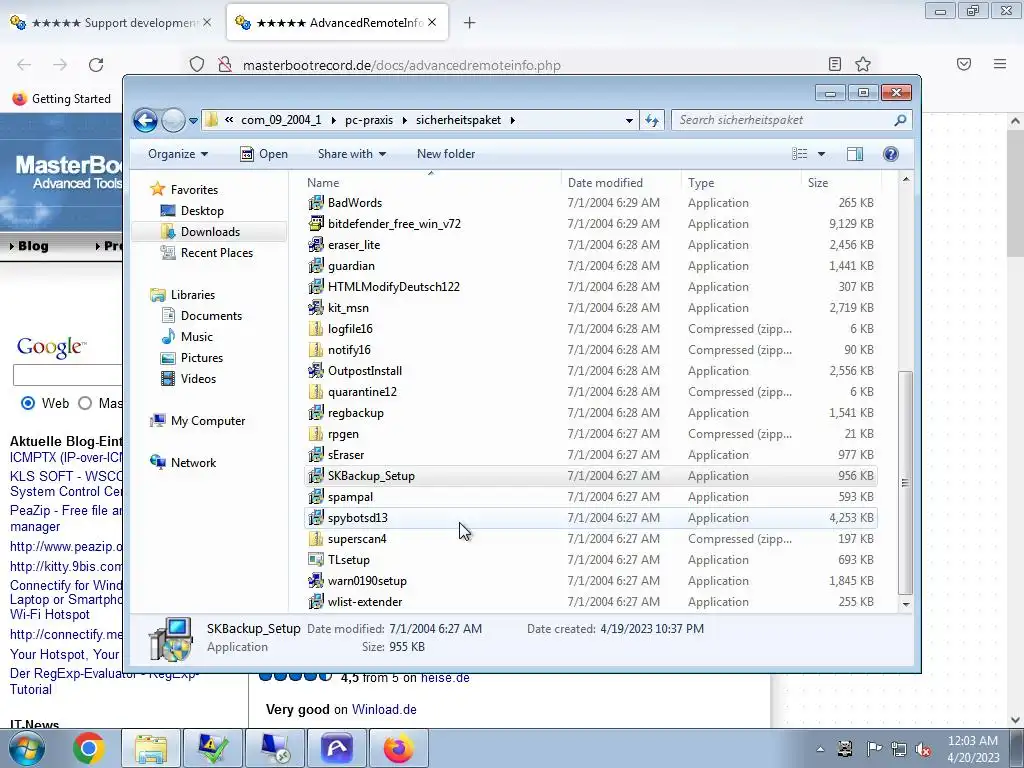Click the file list scroll up arrow
Image resolution: width=1024 pixels, height=768 pixels.
(x=905, y=179)
